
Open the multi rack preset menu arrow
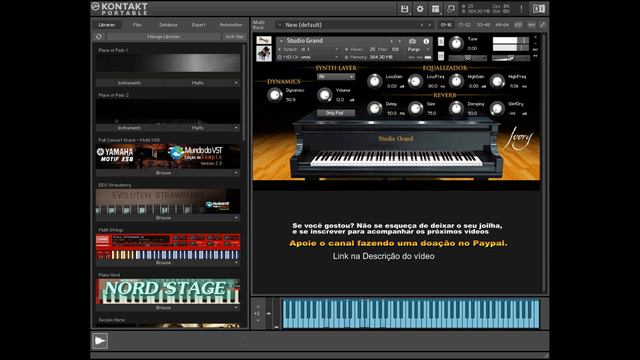pyautogui.click(x=280, y=25)
